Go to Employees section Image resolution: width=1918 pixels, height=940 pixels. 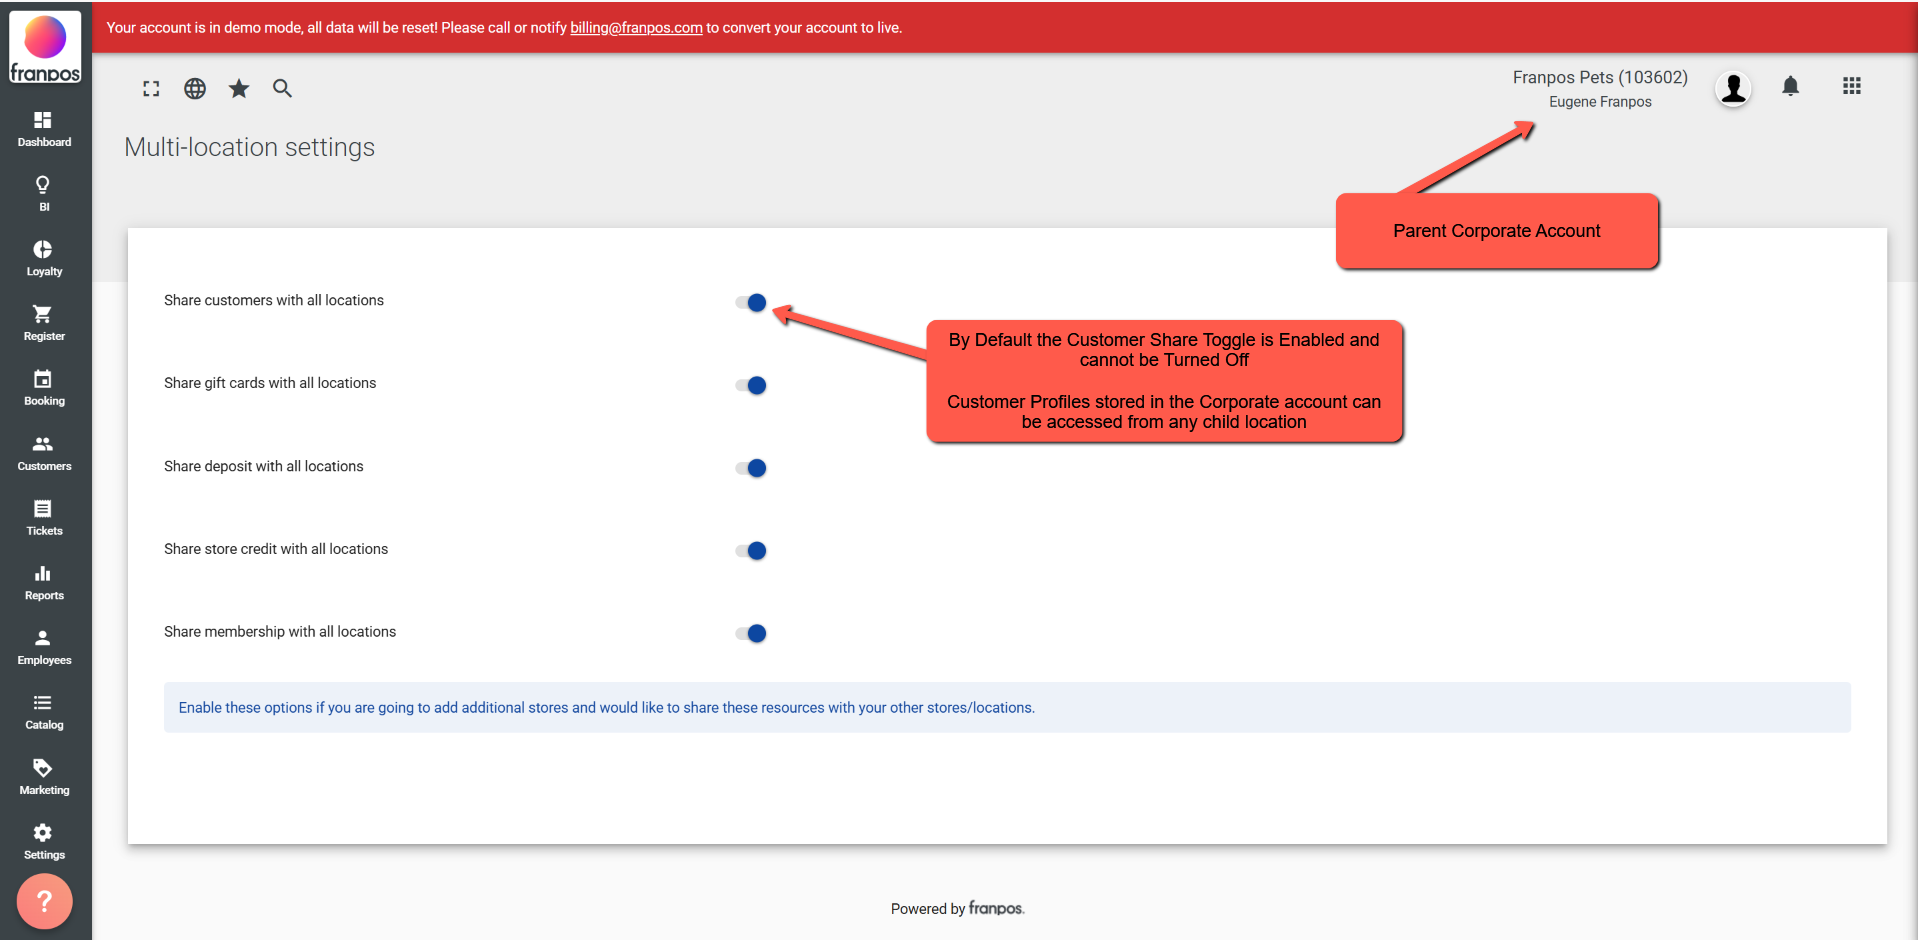tap(44, 648)
